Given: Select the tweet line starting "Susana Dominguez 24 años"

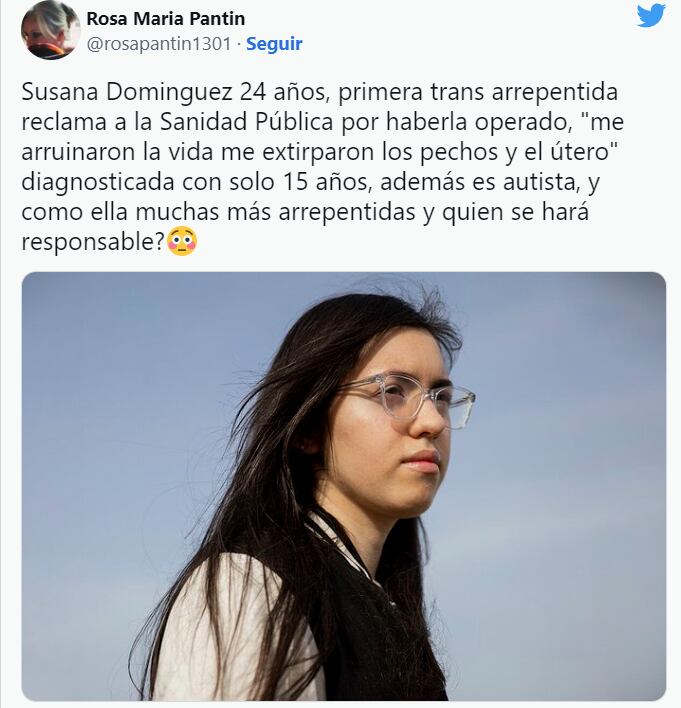Looking at the screenshot, I should (319, 92).
